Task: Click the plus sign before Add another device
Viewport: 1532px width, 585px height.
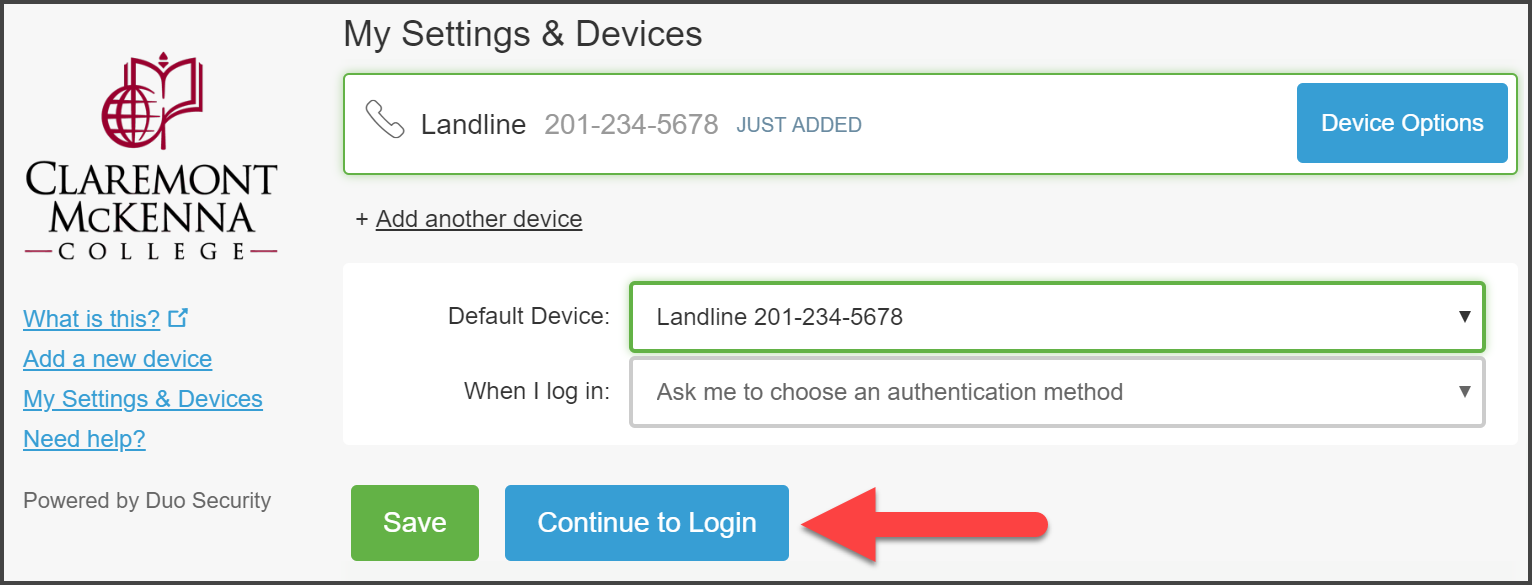Action: tap(362, 219)
